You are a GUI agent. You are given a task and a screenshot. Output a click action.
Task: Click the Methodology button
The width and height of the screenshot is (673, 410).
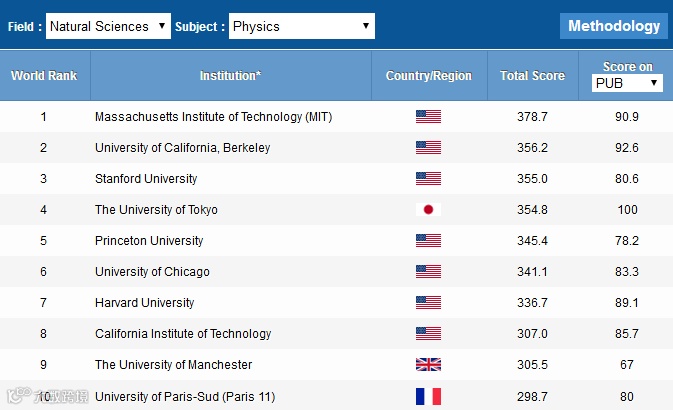[x=613, y=26]
